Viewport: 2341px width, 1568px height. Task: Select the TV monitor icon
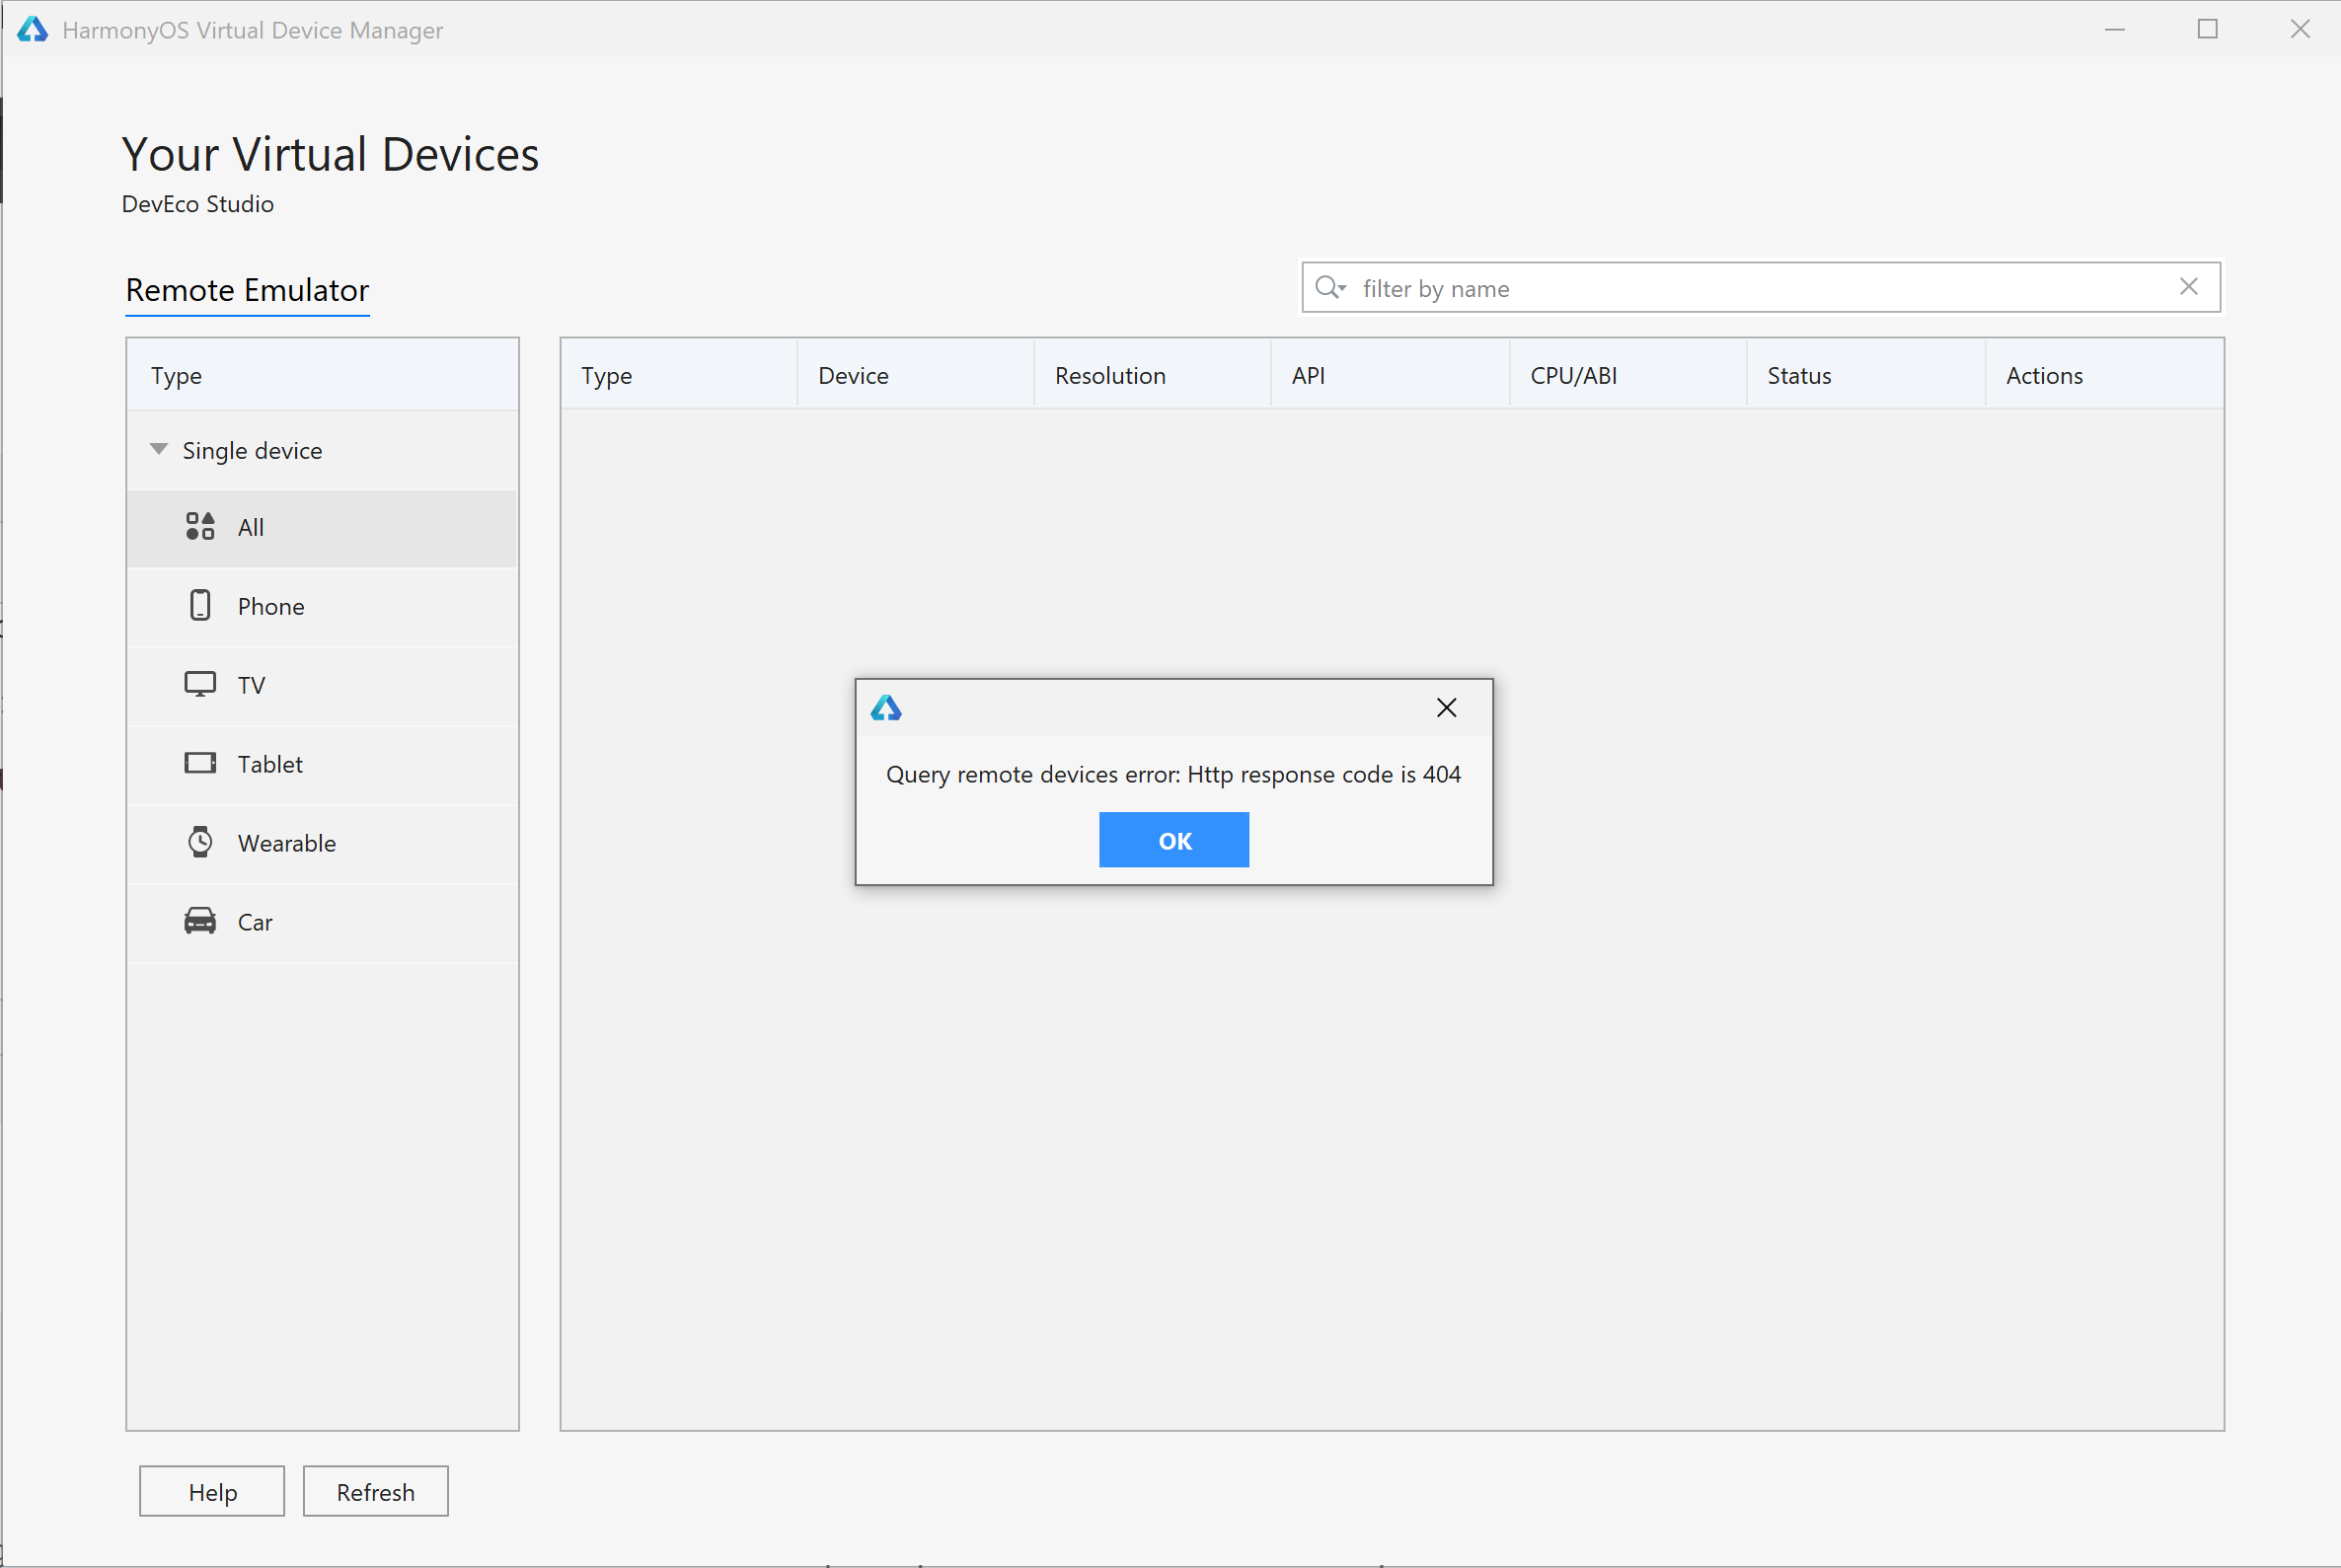tap(200, 684)
